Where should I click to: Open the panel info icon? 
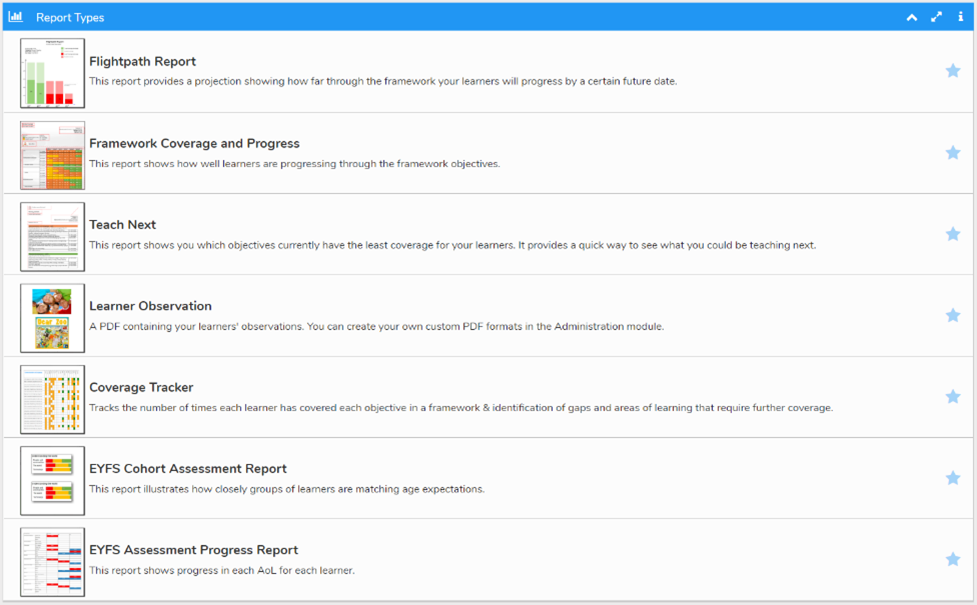pos(961,17)
